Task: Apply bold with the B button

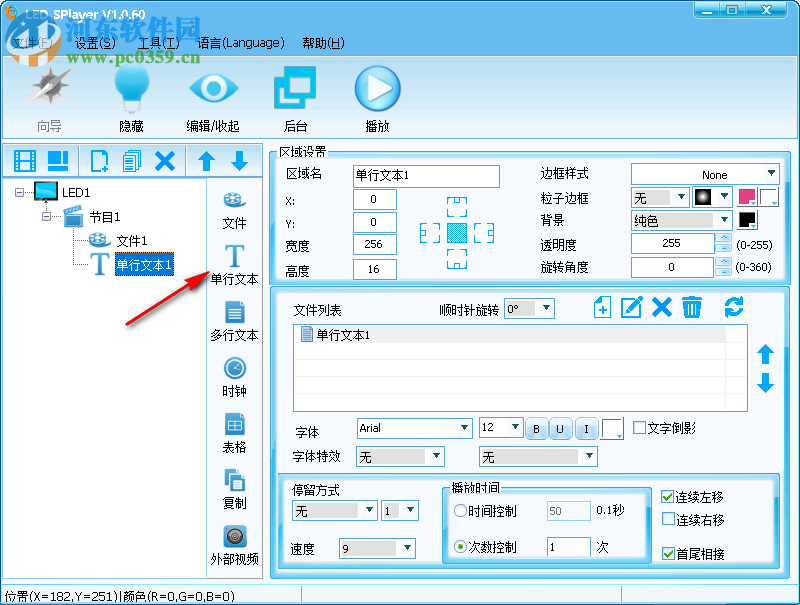Action: [537, 427]
